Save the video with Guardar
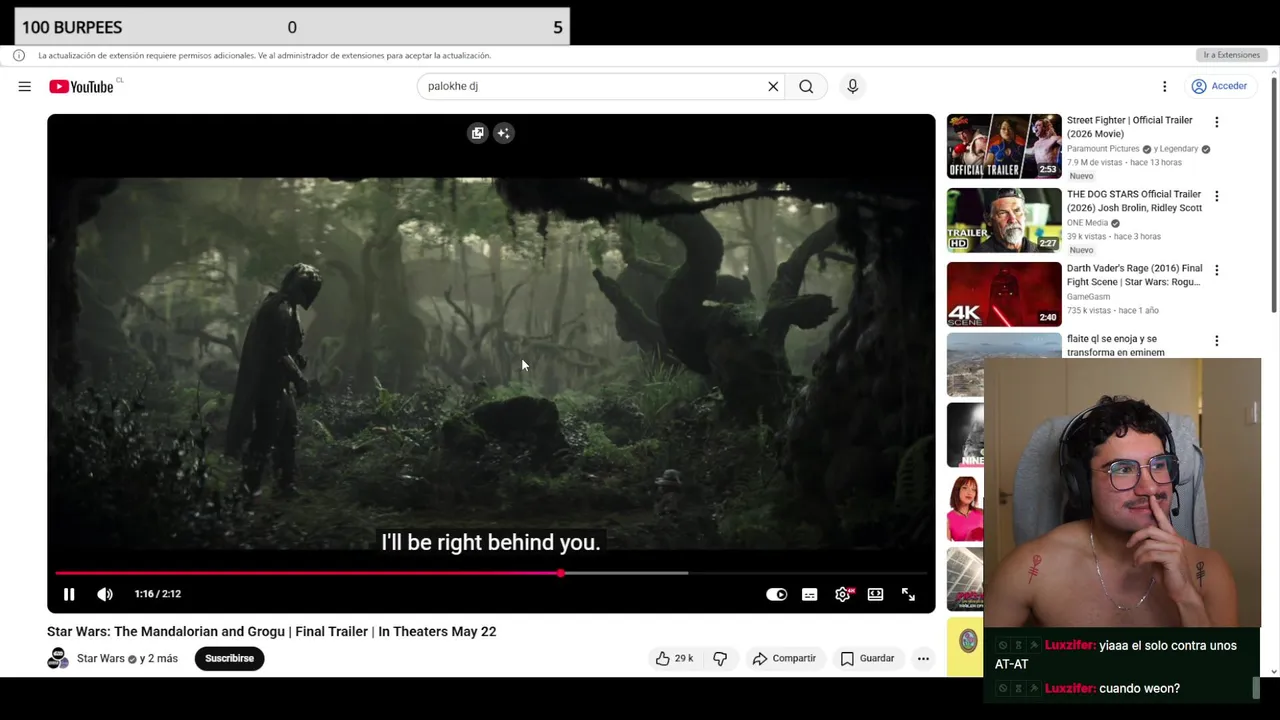Screen dimensions: 1280x720 coord(867,658)
